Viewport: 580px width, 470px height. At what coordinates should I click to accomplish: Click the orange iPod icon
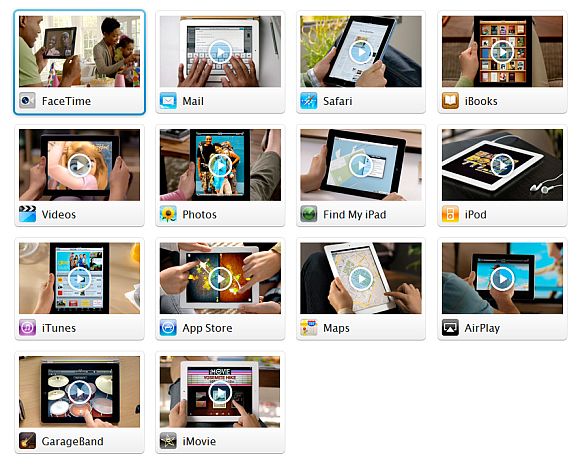pos(450,214)
